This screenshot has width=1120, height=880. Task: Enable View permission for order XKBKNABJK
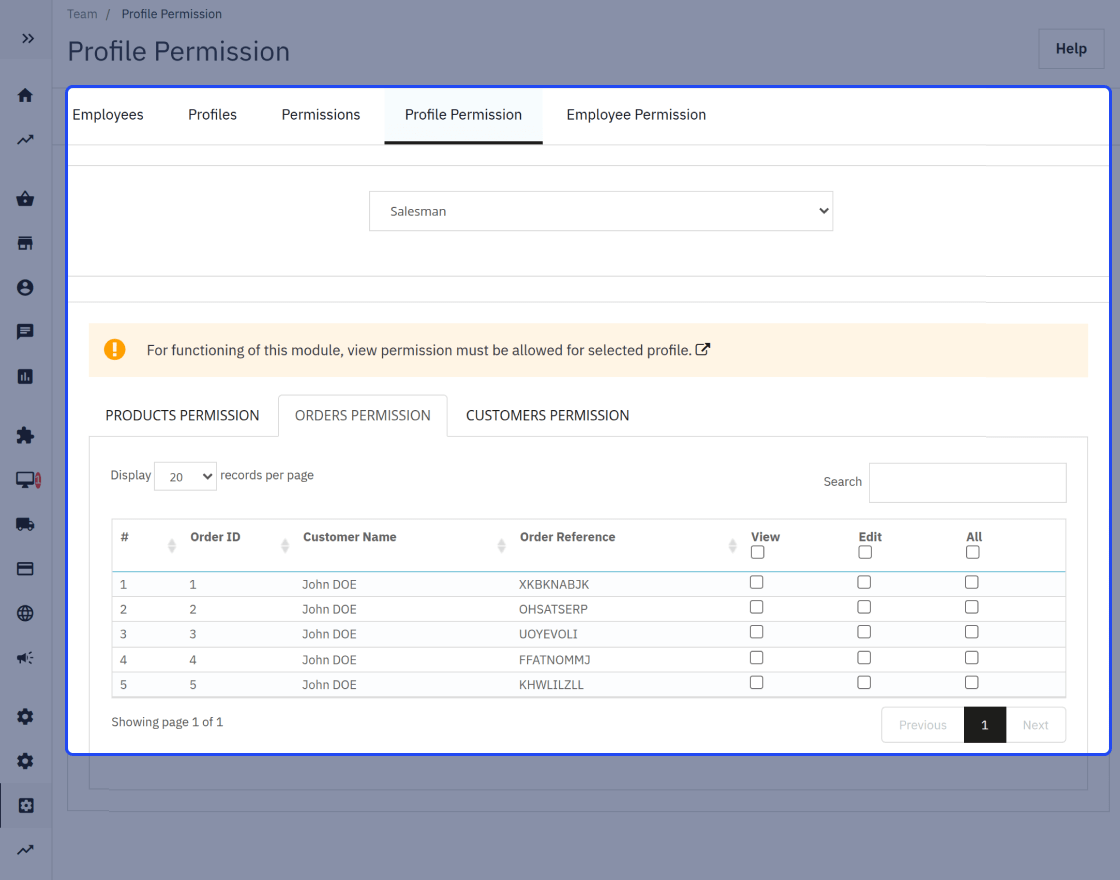[x=756, y=582]
